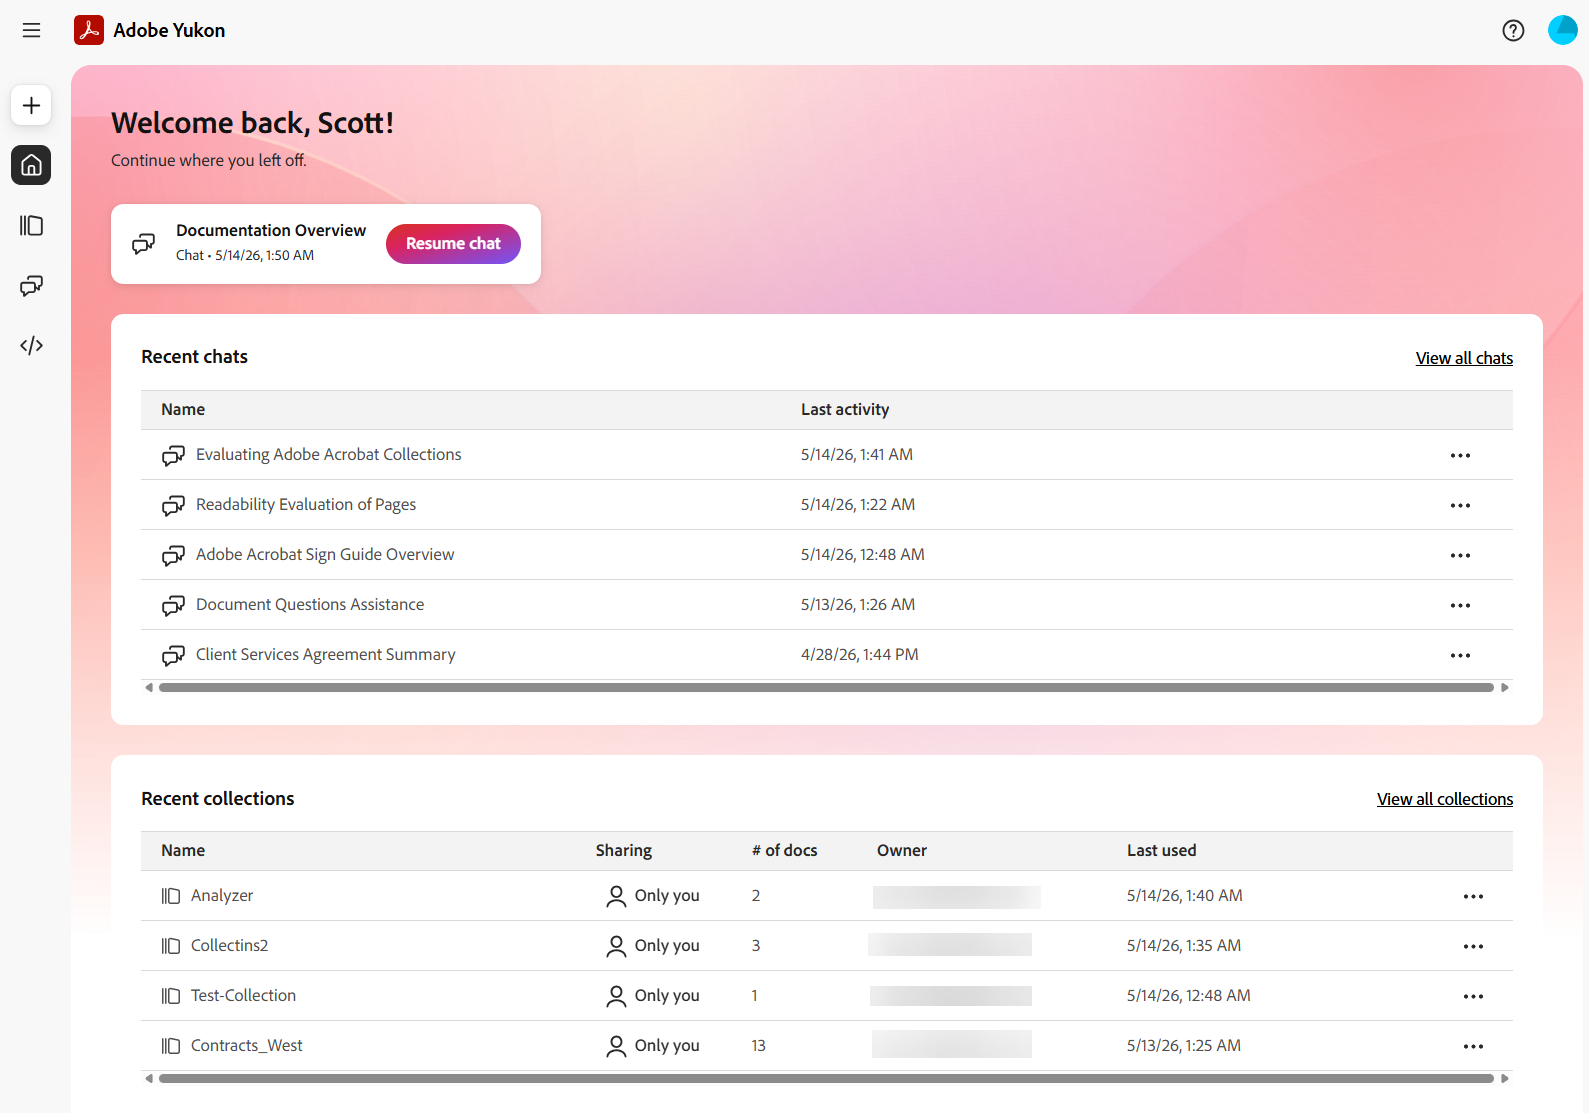This screenshot has width=1589, height=1113.
Task: Open more options for Contracts_West collection
Action: (x=1473, y=1046)
